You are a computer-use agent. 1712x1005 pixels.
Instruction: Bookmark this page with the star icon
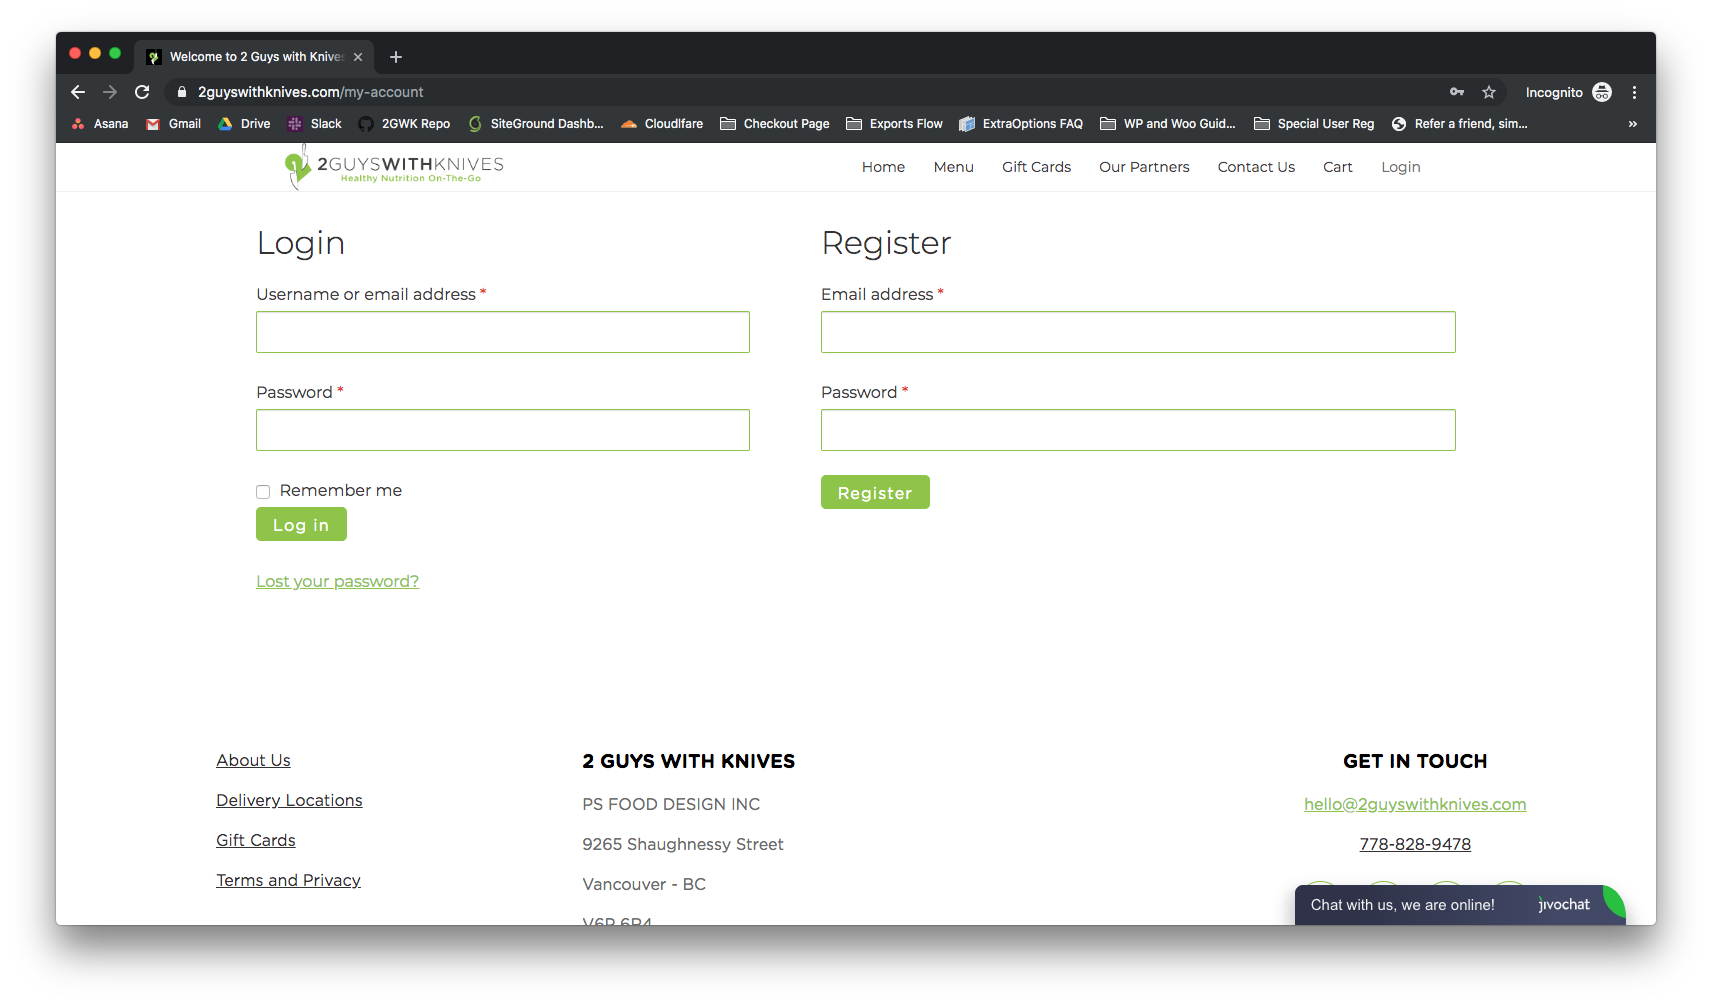(x=1489, y=92)
